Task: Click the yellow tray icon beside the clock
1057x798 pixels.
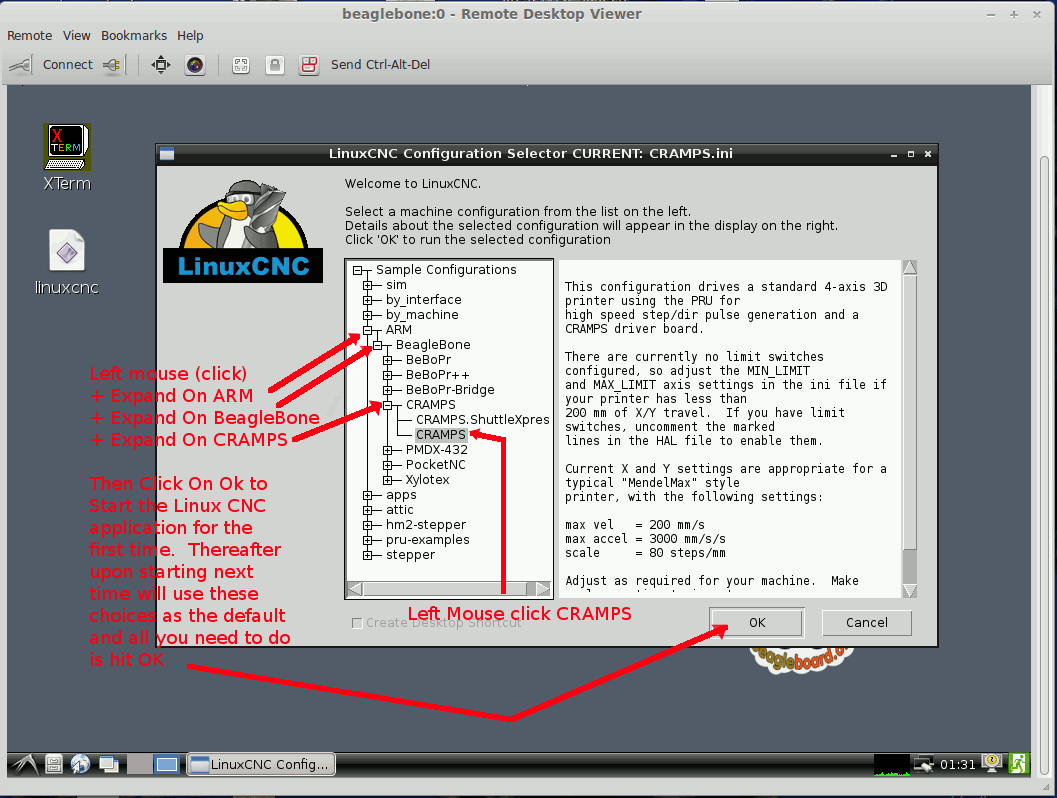Action: [992, 763]
